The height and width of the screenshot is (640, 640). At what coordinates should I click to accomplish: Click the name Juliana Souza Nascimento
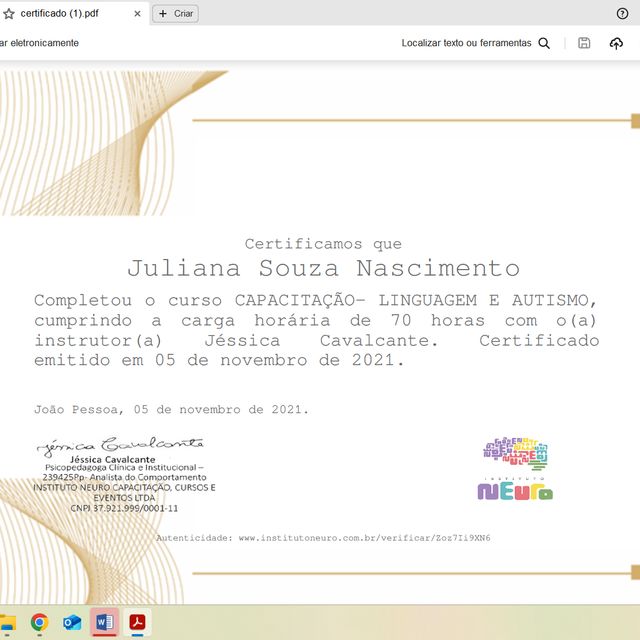[x=323, y=268]
